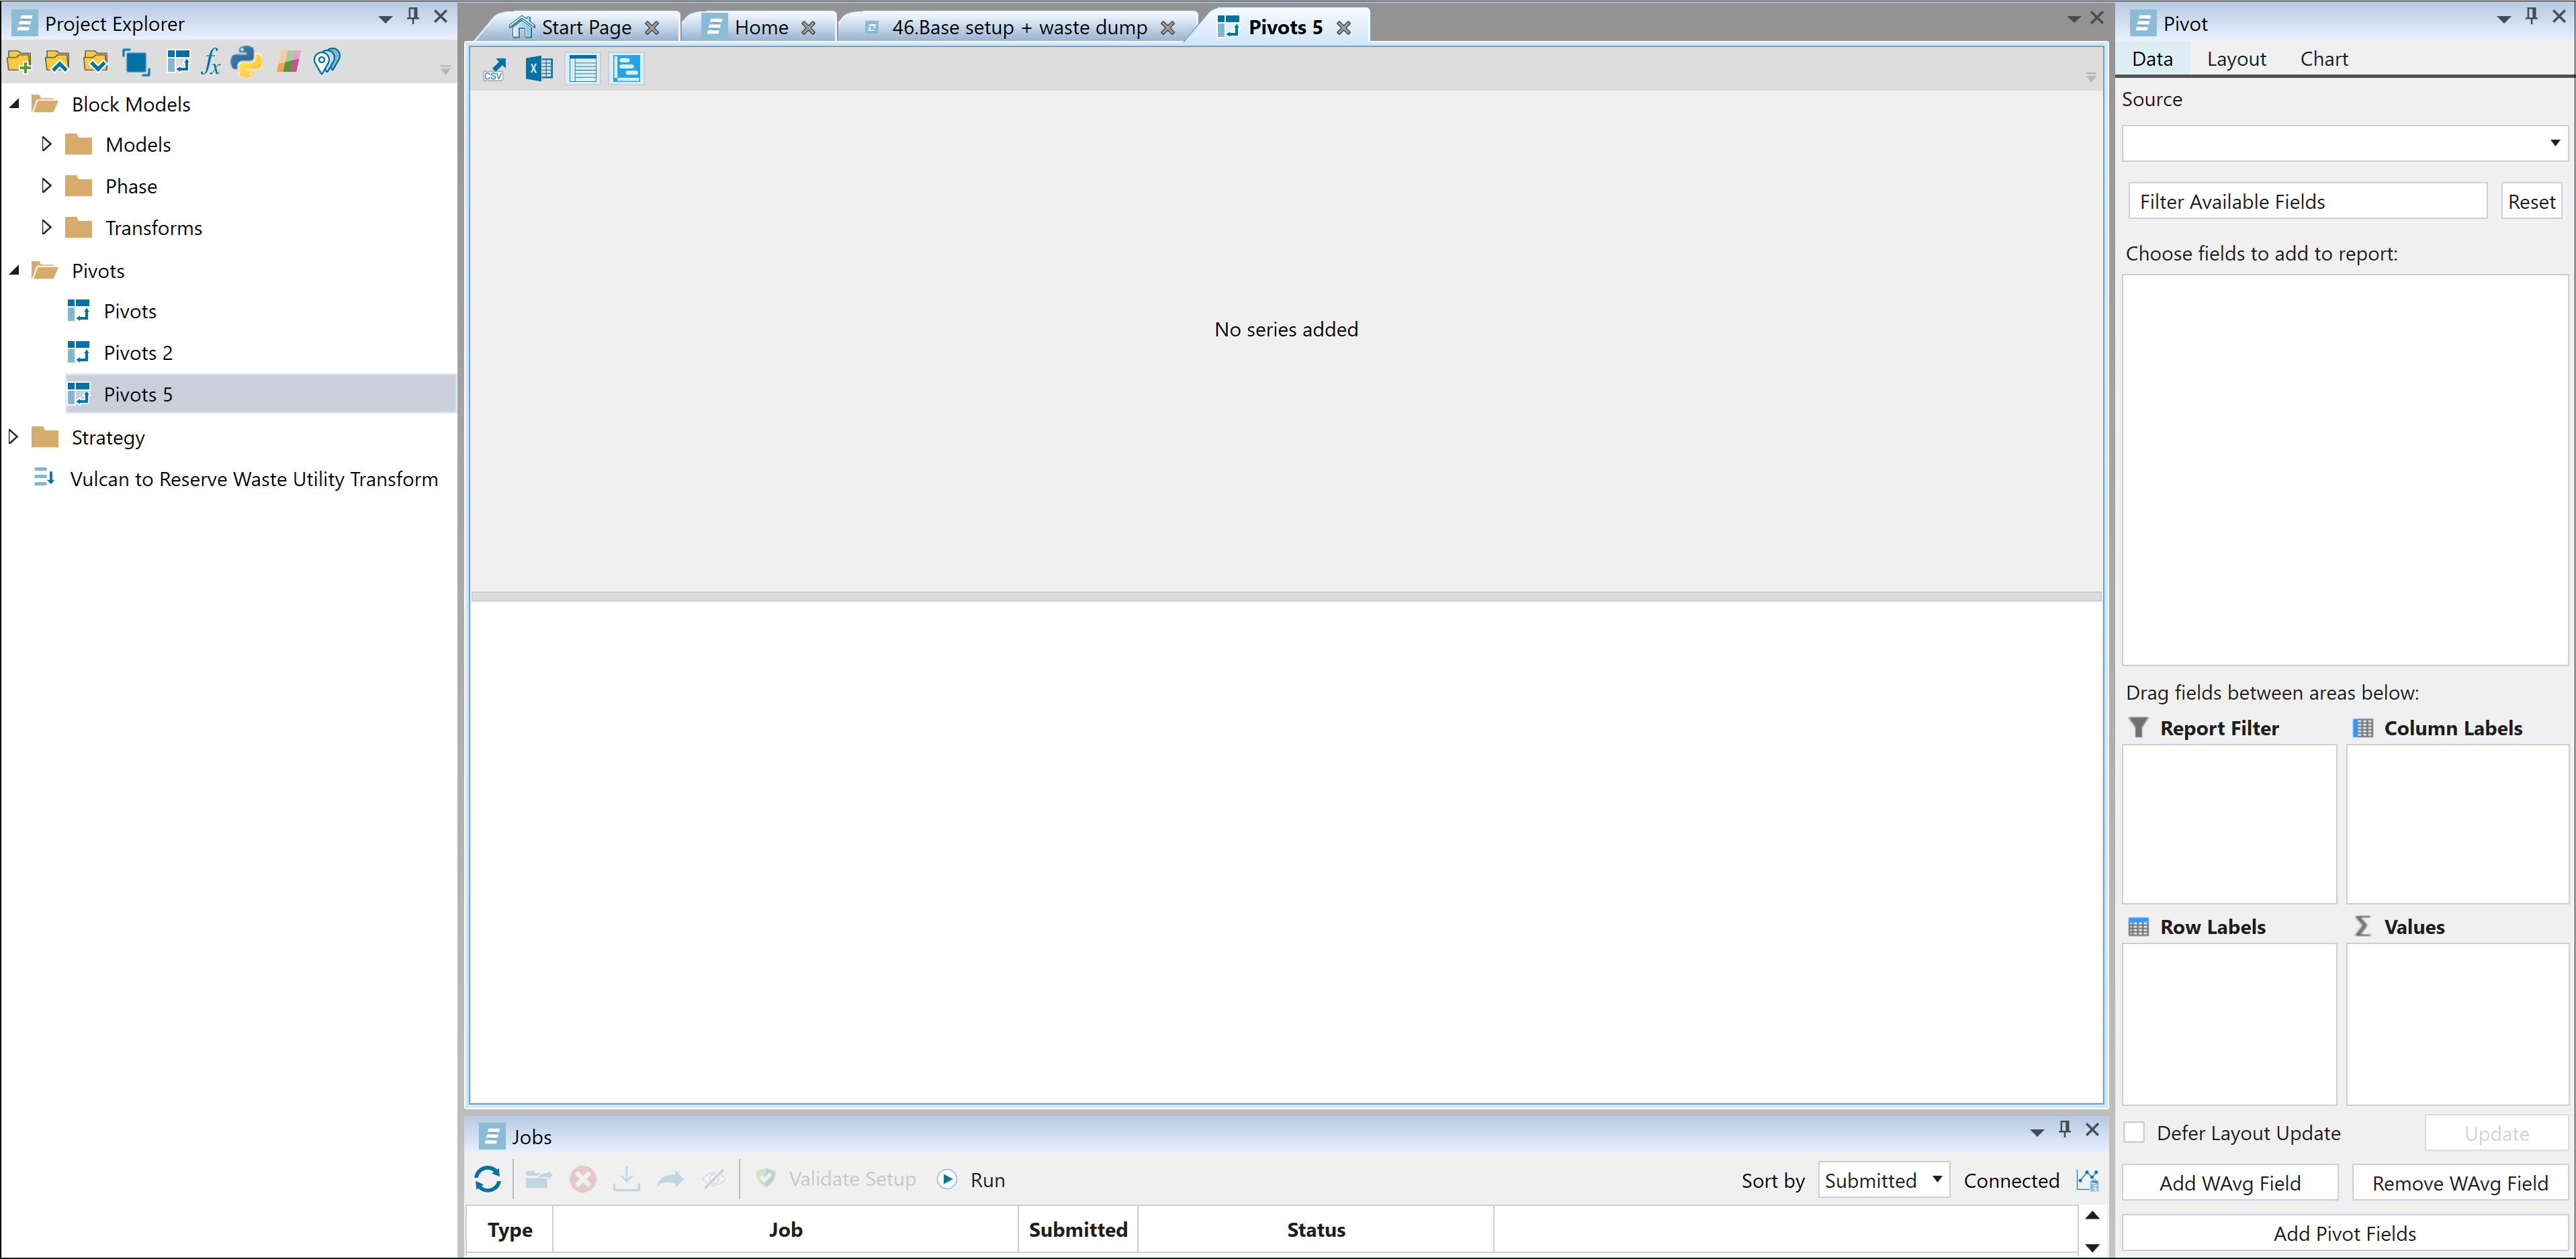The width and height of the screenshot is (2576, 1259).
Task: Select Vulcan to Reserve Waste Utility Transform
Action: coord(254,479)
